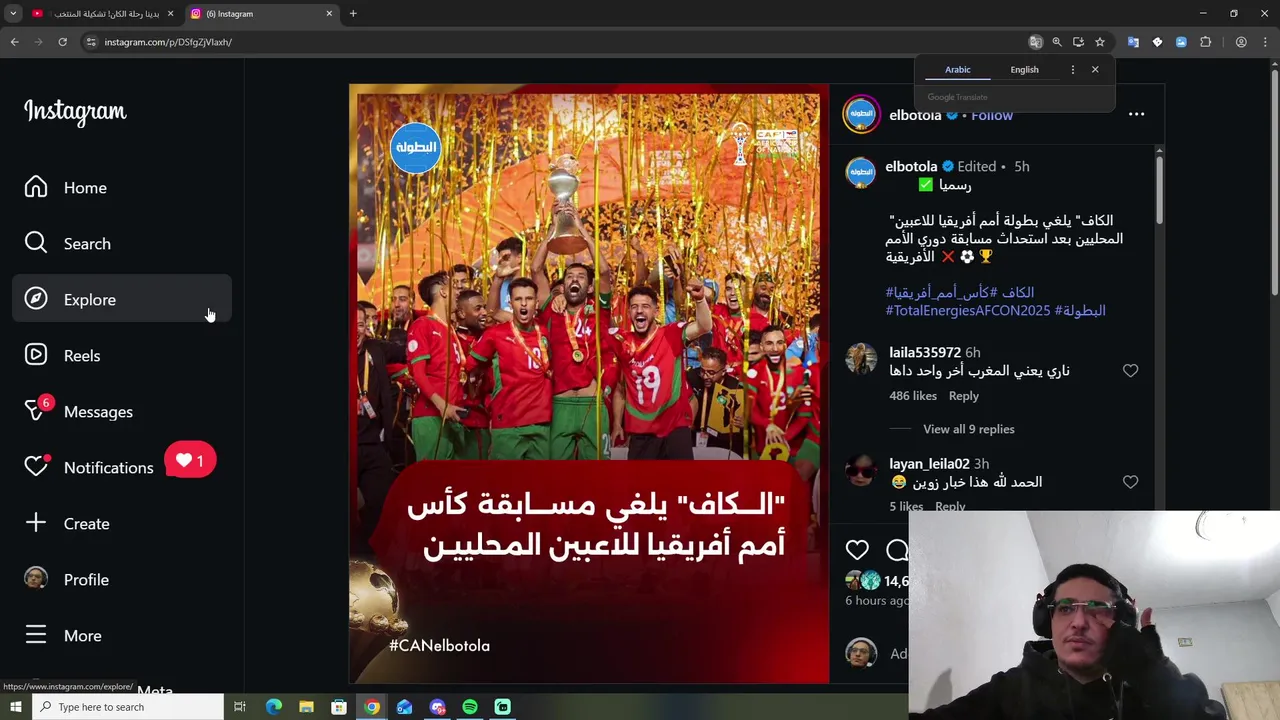Open Microsoft Store from the taskbar
The image size is (1280, 720).
point(339,707)
